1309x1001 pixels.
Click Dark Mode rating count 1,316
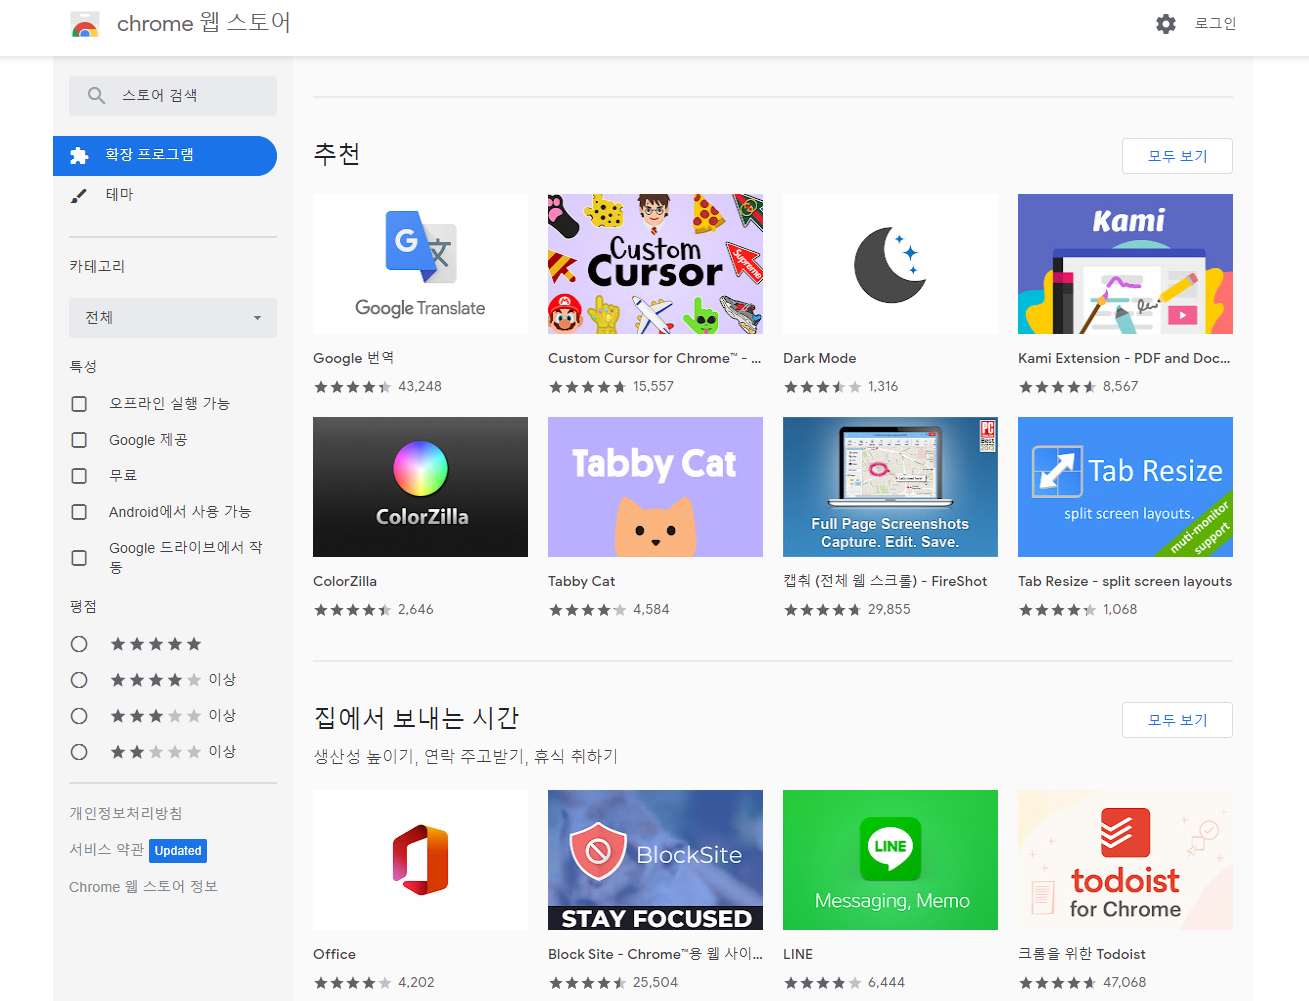coord(883,386)
